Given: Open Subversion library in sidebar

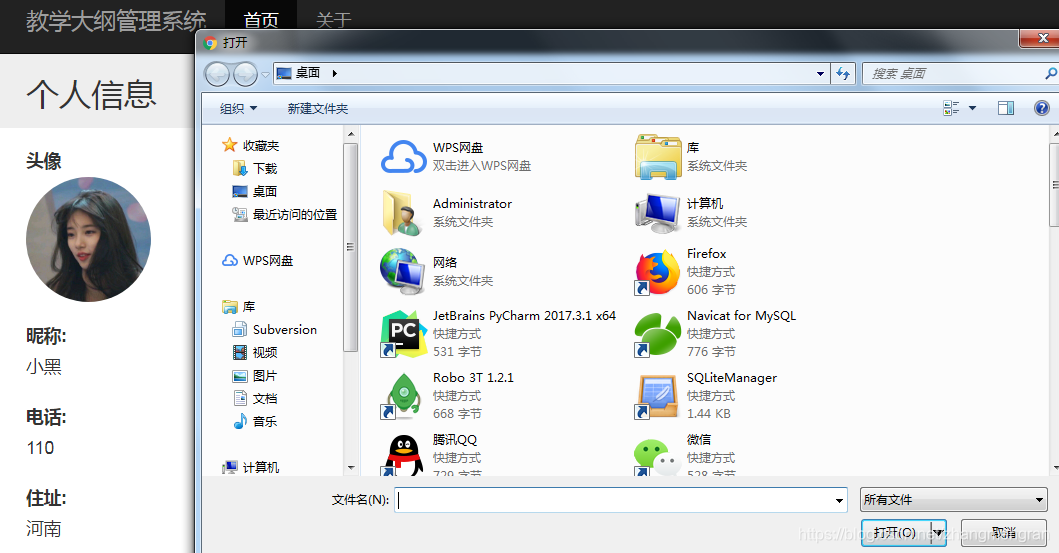Looking at the screenshot, I should [x=275, y=330].
